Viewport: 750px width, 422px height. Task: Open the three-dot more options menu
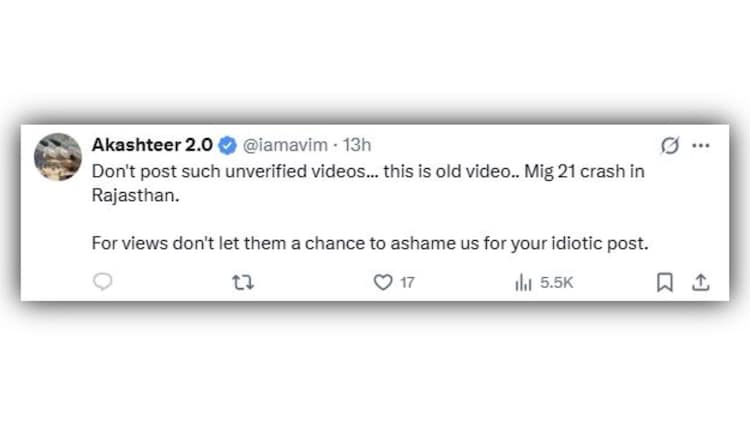tap(701, 145)
